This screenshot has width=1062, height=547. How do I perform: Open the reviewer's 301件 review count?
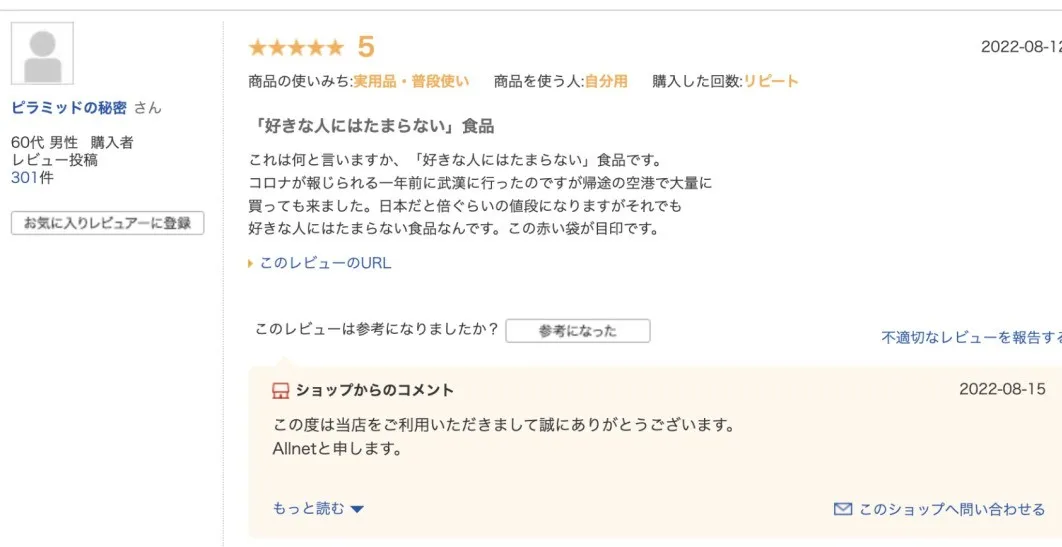(32, 178)
